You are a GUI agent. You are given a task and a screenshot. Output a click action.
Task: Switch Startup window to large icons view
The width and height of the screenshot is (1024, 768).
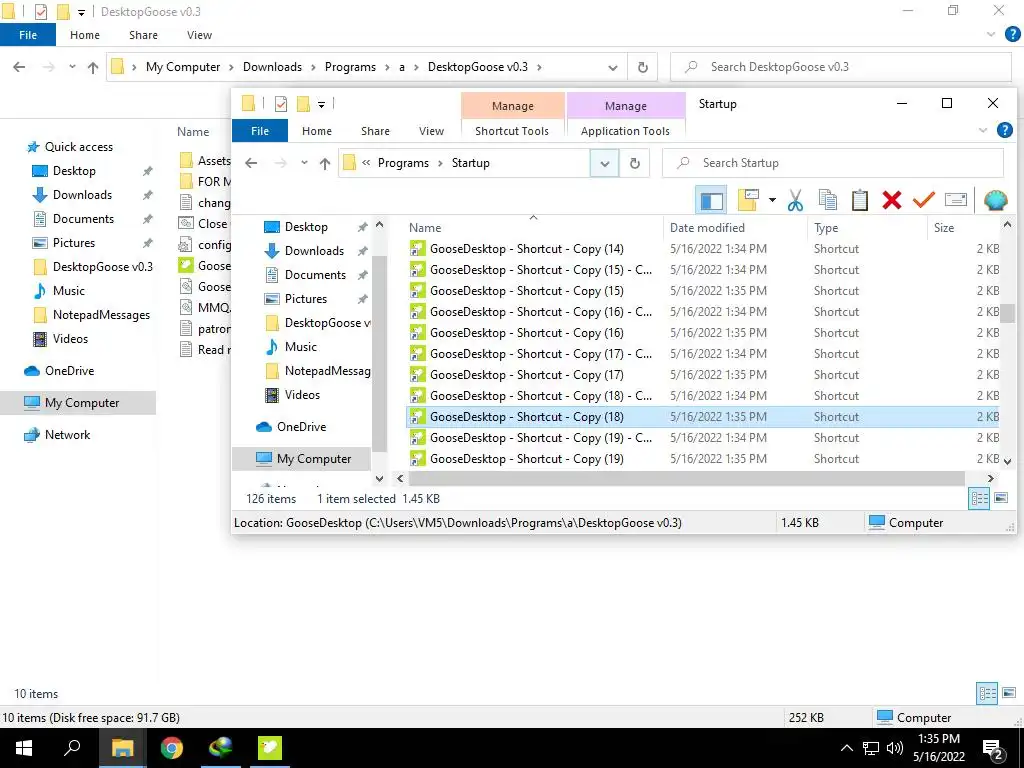tap(1001, 499)
